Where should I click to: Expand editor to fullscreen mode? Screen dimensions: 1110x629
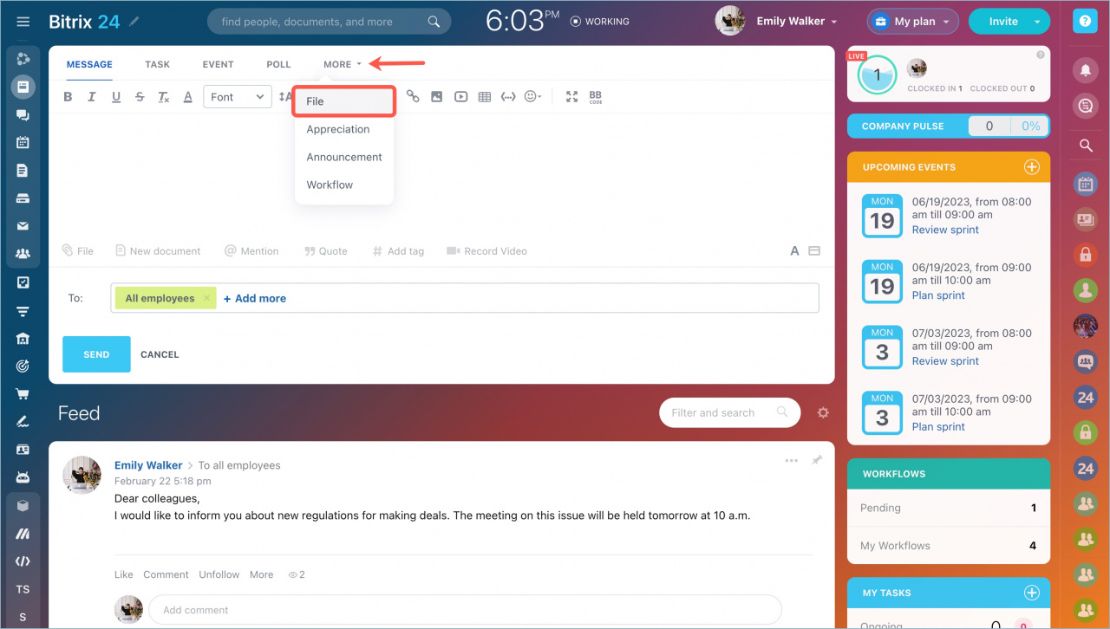click(572, 96)
